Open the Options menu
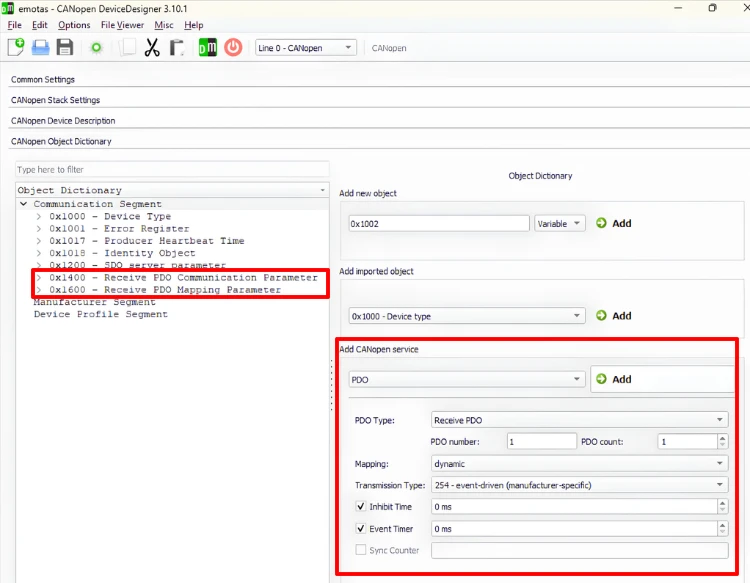 [74, 25]
